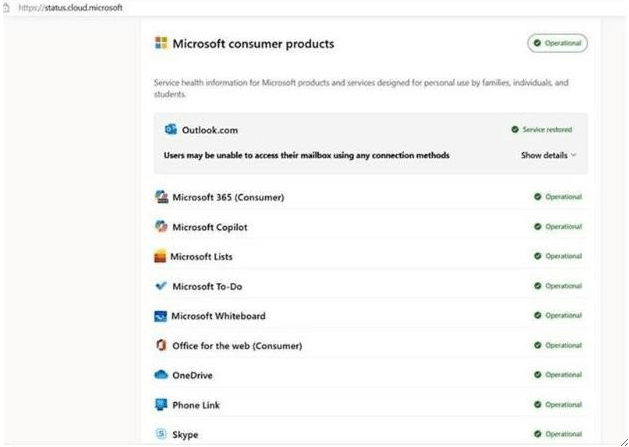Image resolution: width=629 pixels, height=447 pixels.
Task: Select the OneDrive row label
Action: (x=193, y=375)
